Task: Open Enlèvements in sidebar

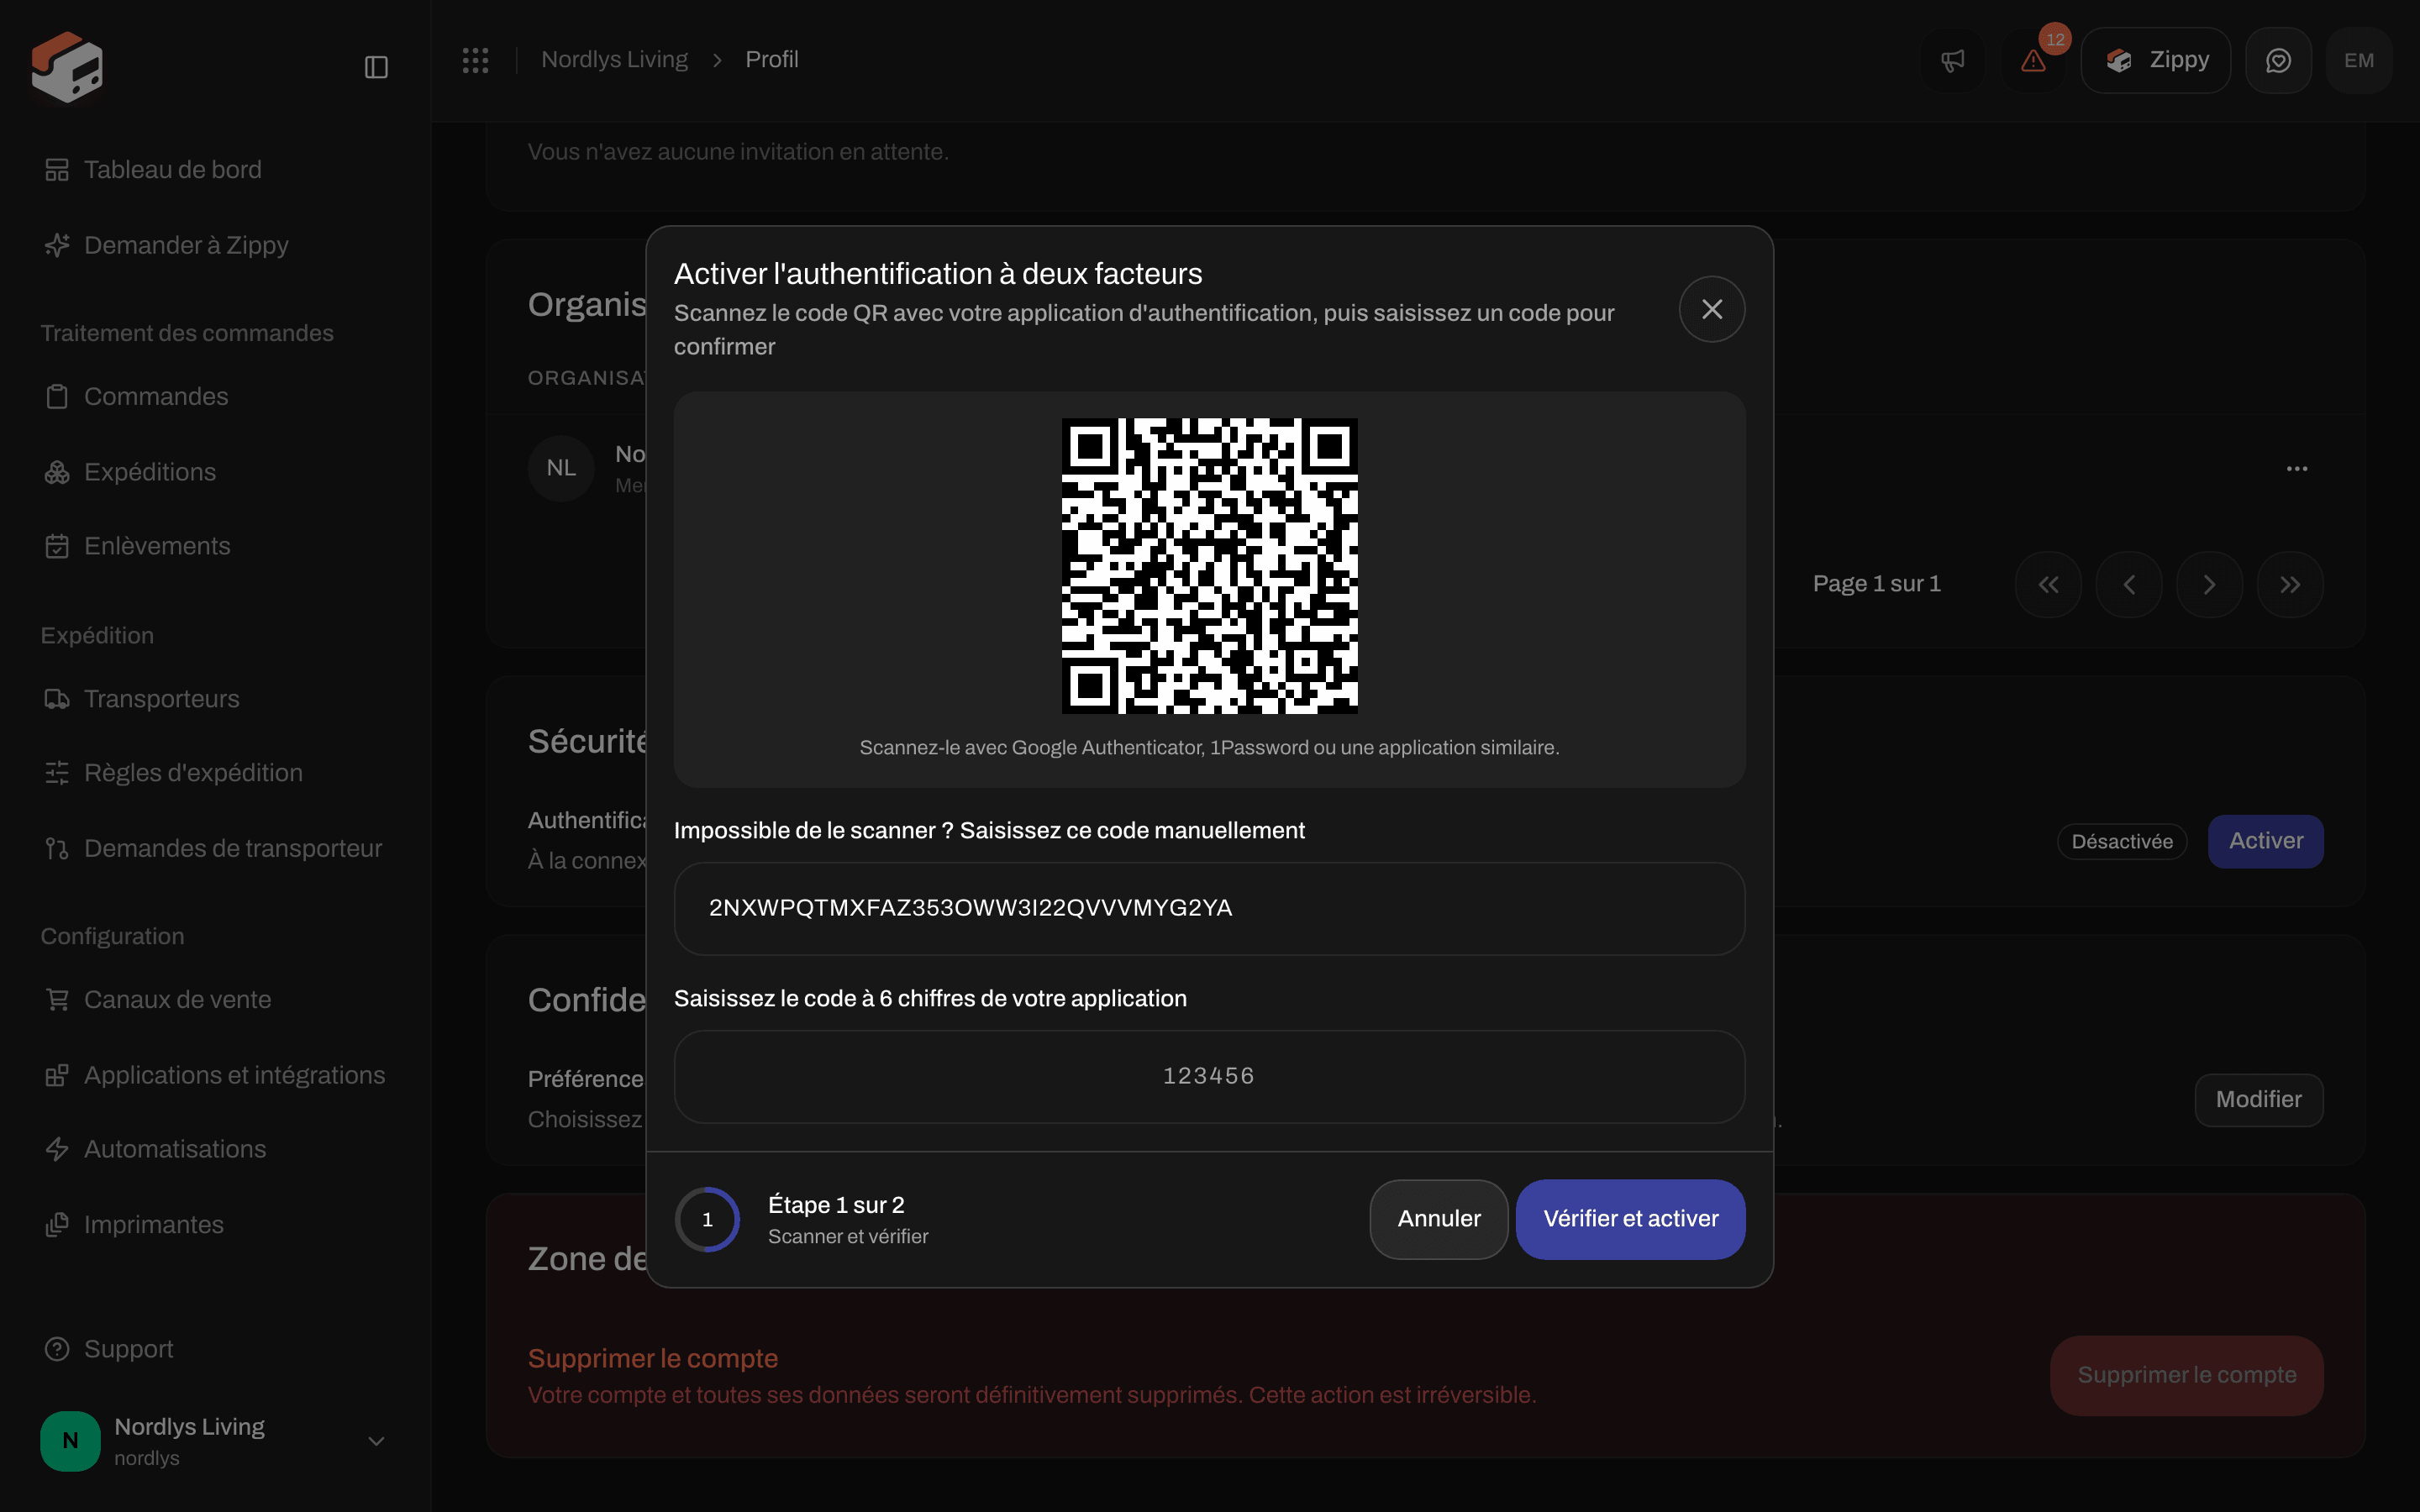Action: [215, 546]
